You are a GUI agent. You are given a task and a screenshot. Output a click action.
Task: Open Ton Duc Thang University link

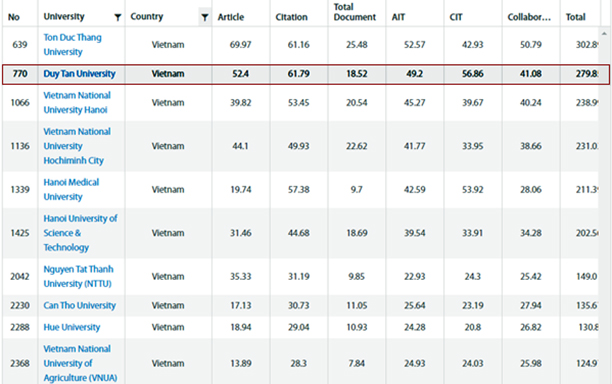coord(73,44)
